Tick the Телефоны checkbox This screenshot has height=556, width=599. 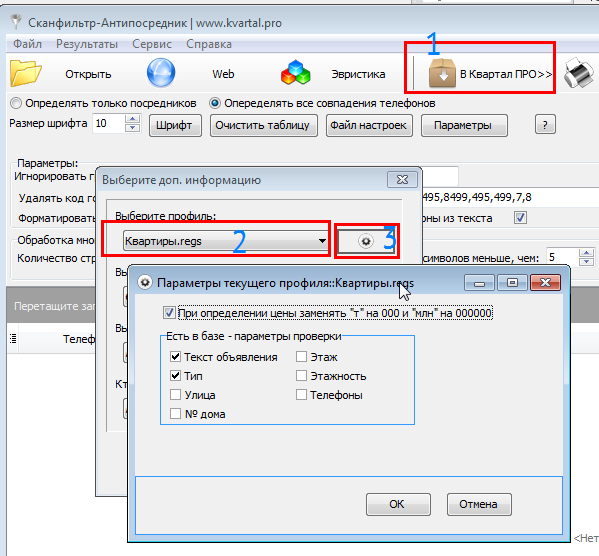click(301, 395)
